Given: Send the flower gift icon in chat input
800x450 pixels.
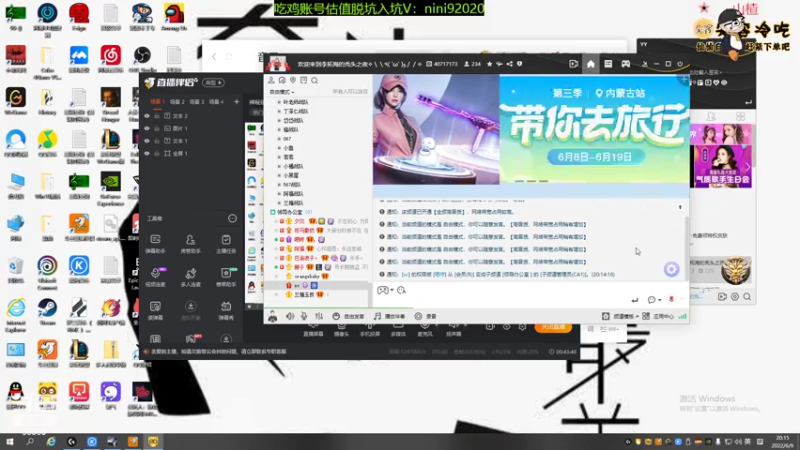Looking at the screenshot, I should click(x=671, y=299).
